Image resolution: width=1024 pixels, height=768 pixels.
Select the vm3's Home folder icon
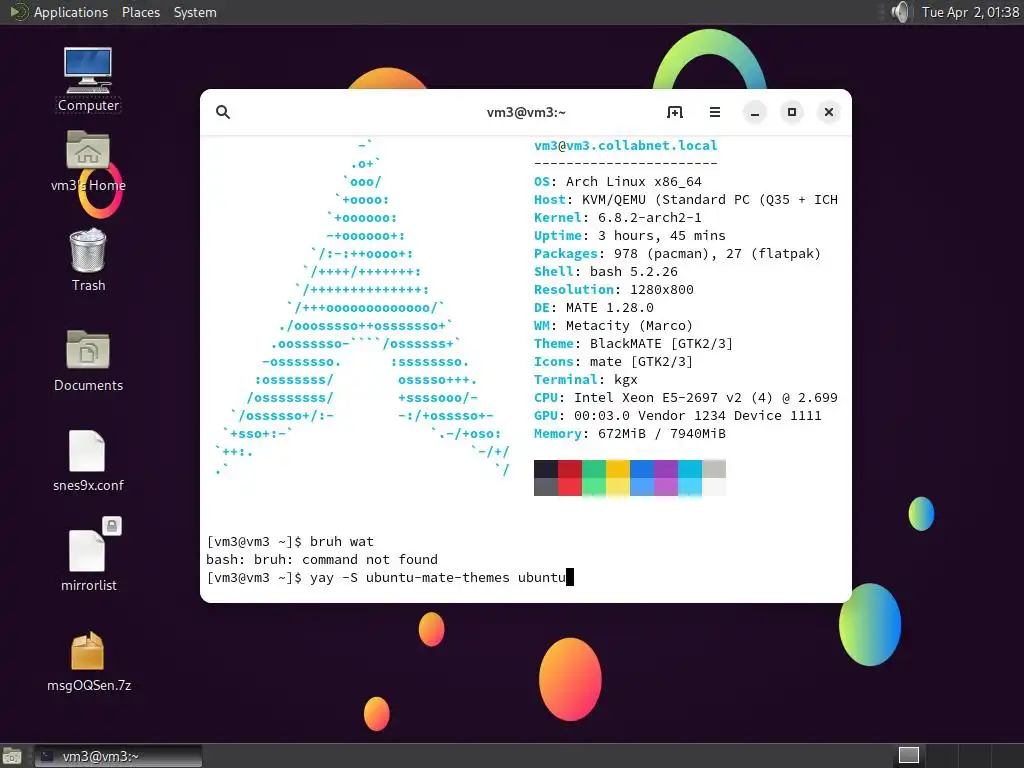click(x=88, y=161)
